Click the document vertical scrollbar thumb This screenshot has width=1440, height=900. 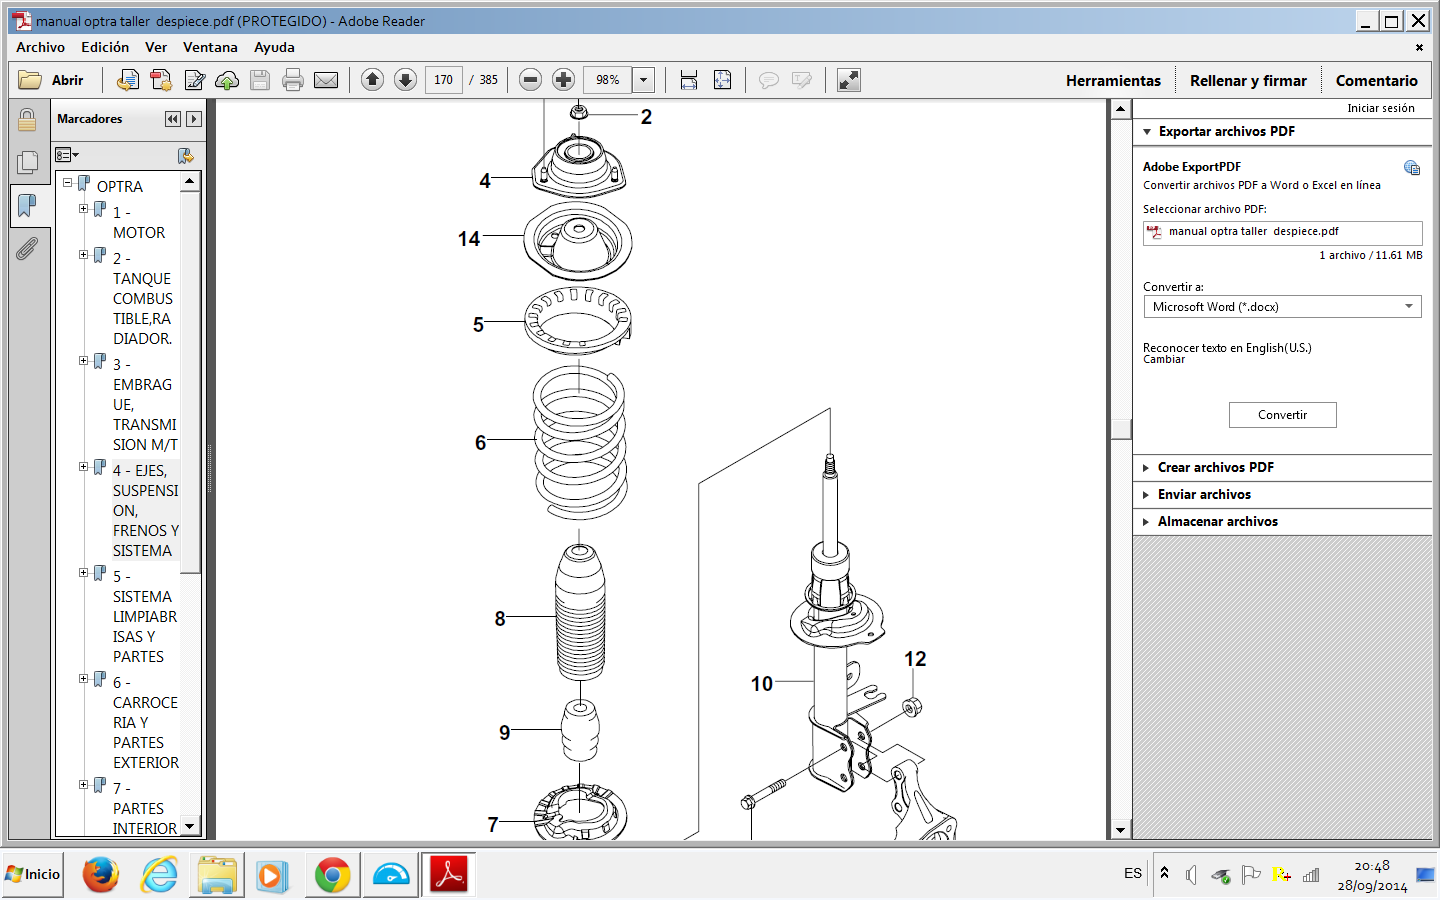(x=1121, y=429)
